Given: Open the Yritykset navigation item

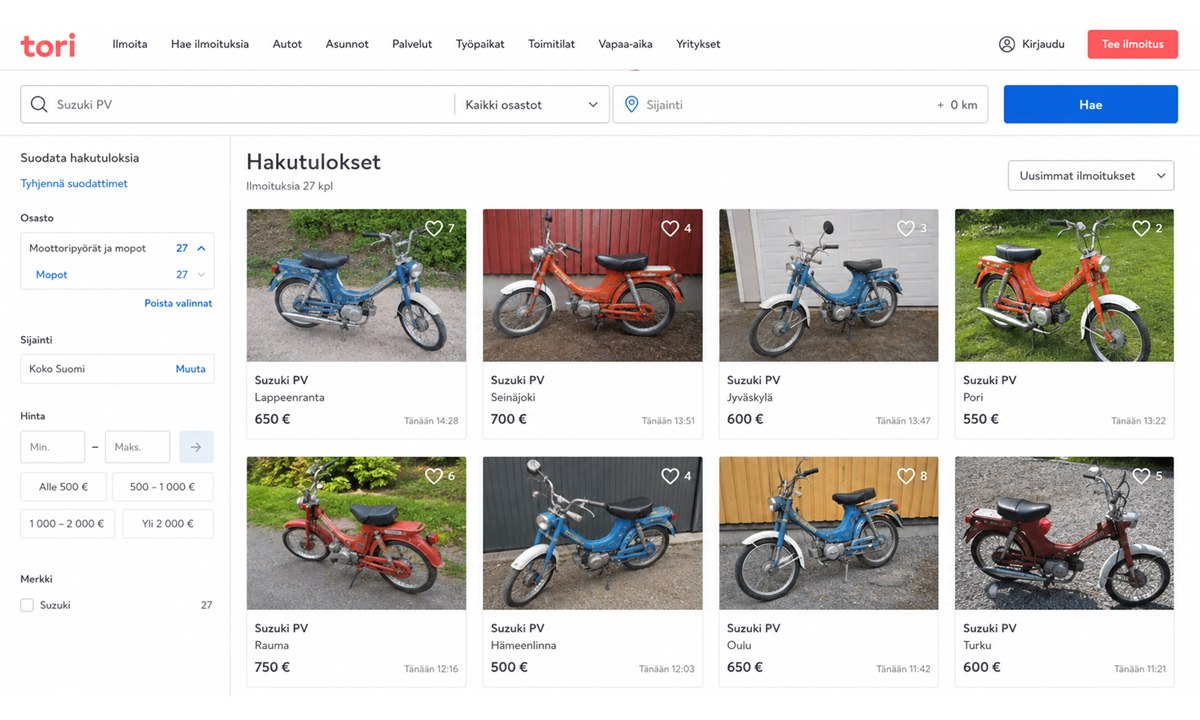Looking at the screenshot, I should (x=698, y=44).
